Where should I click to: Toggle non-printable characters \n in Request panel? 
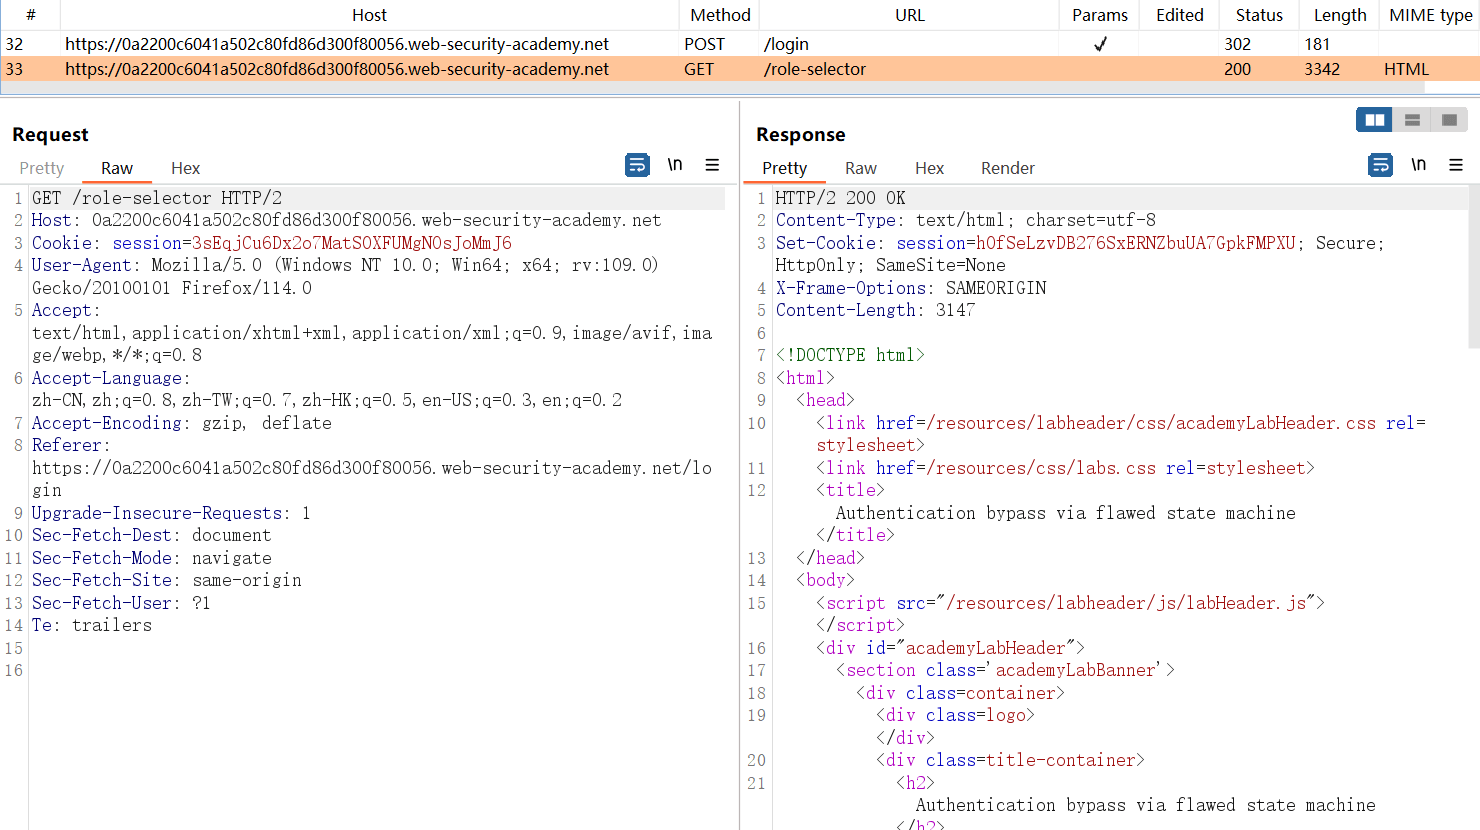coord(675,165)
